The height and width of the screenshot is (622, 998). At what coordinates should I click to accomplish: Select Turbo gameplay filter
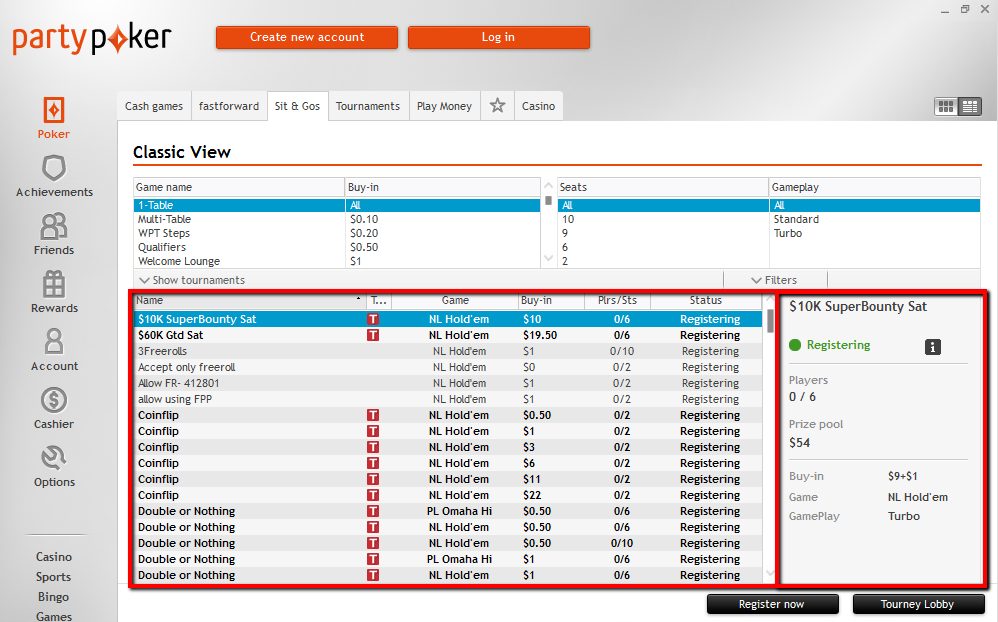(875, 233)
